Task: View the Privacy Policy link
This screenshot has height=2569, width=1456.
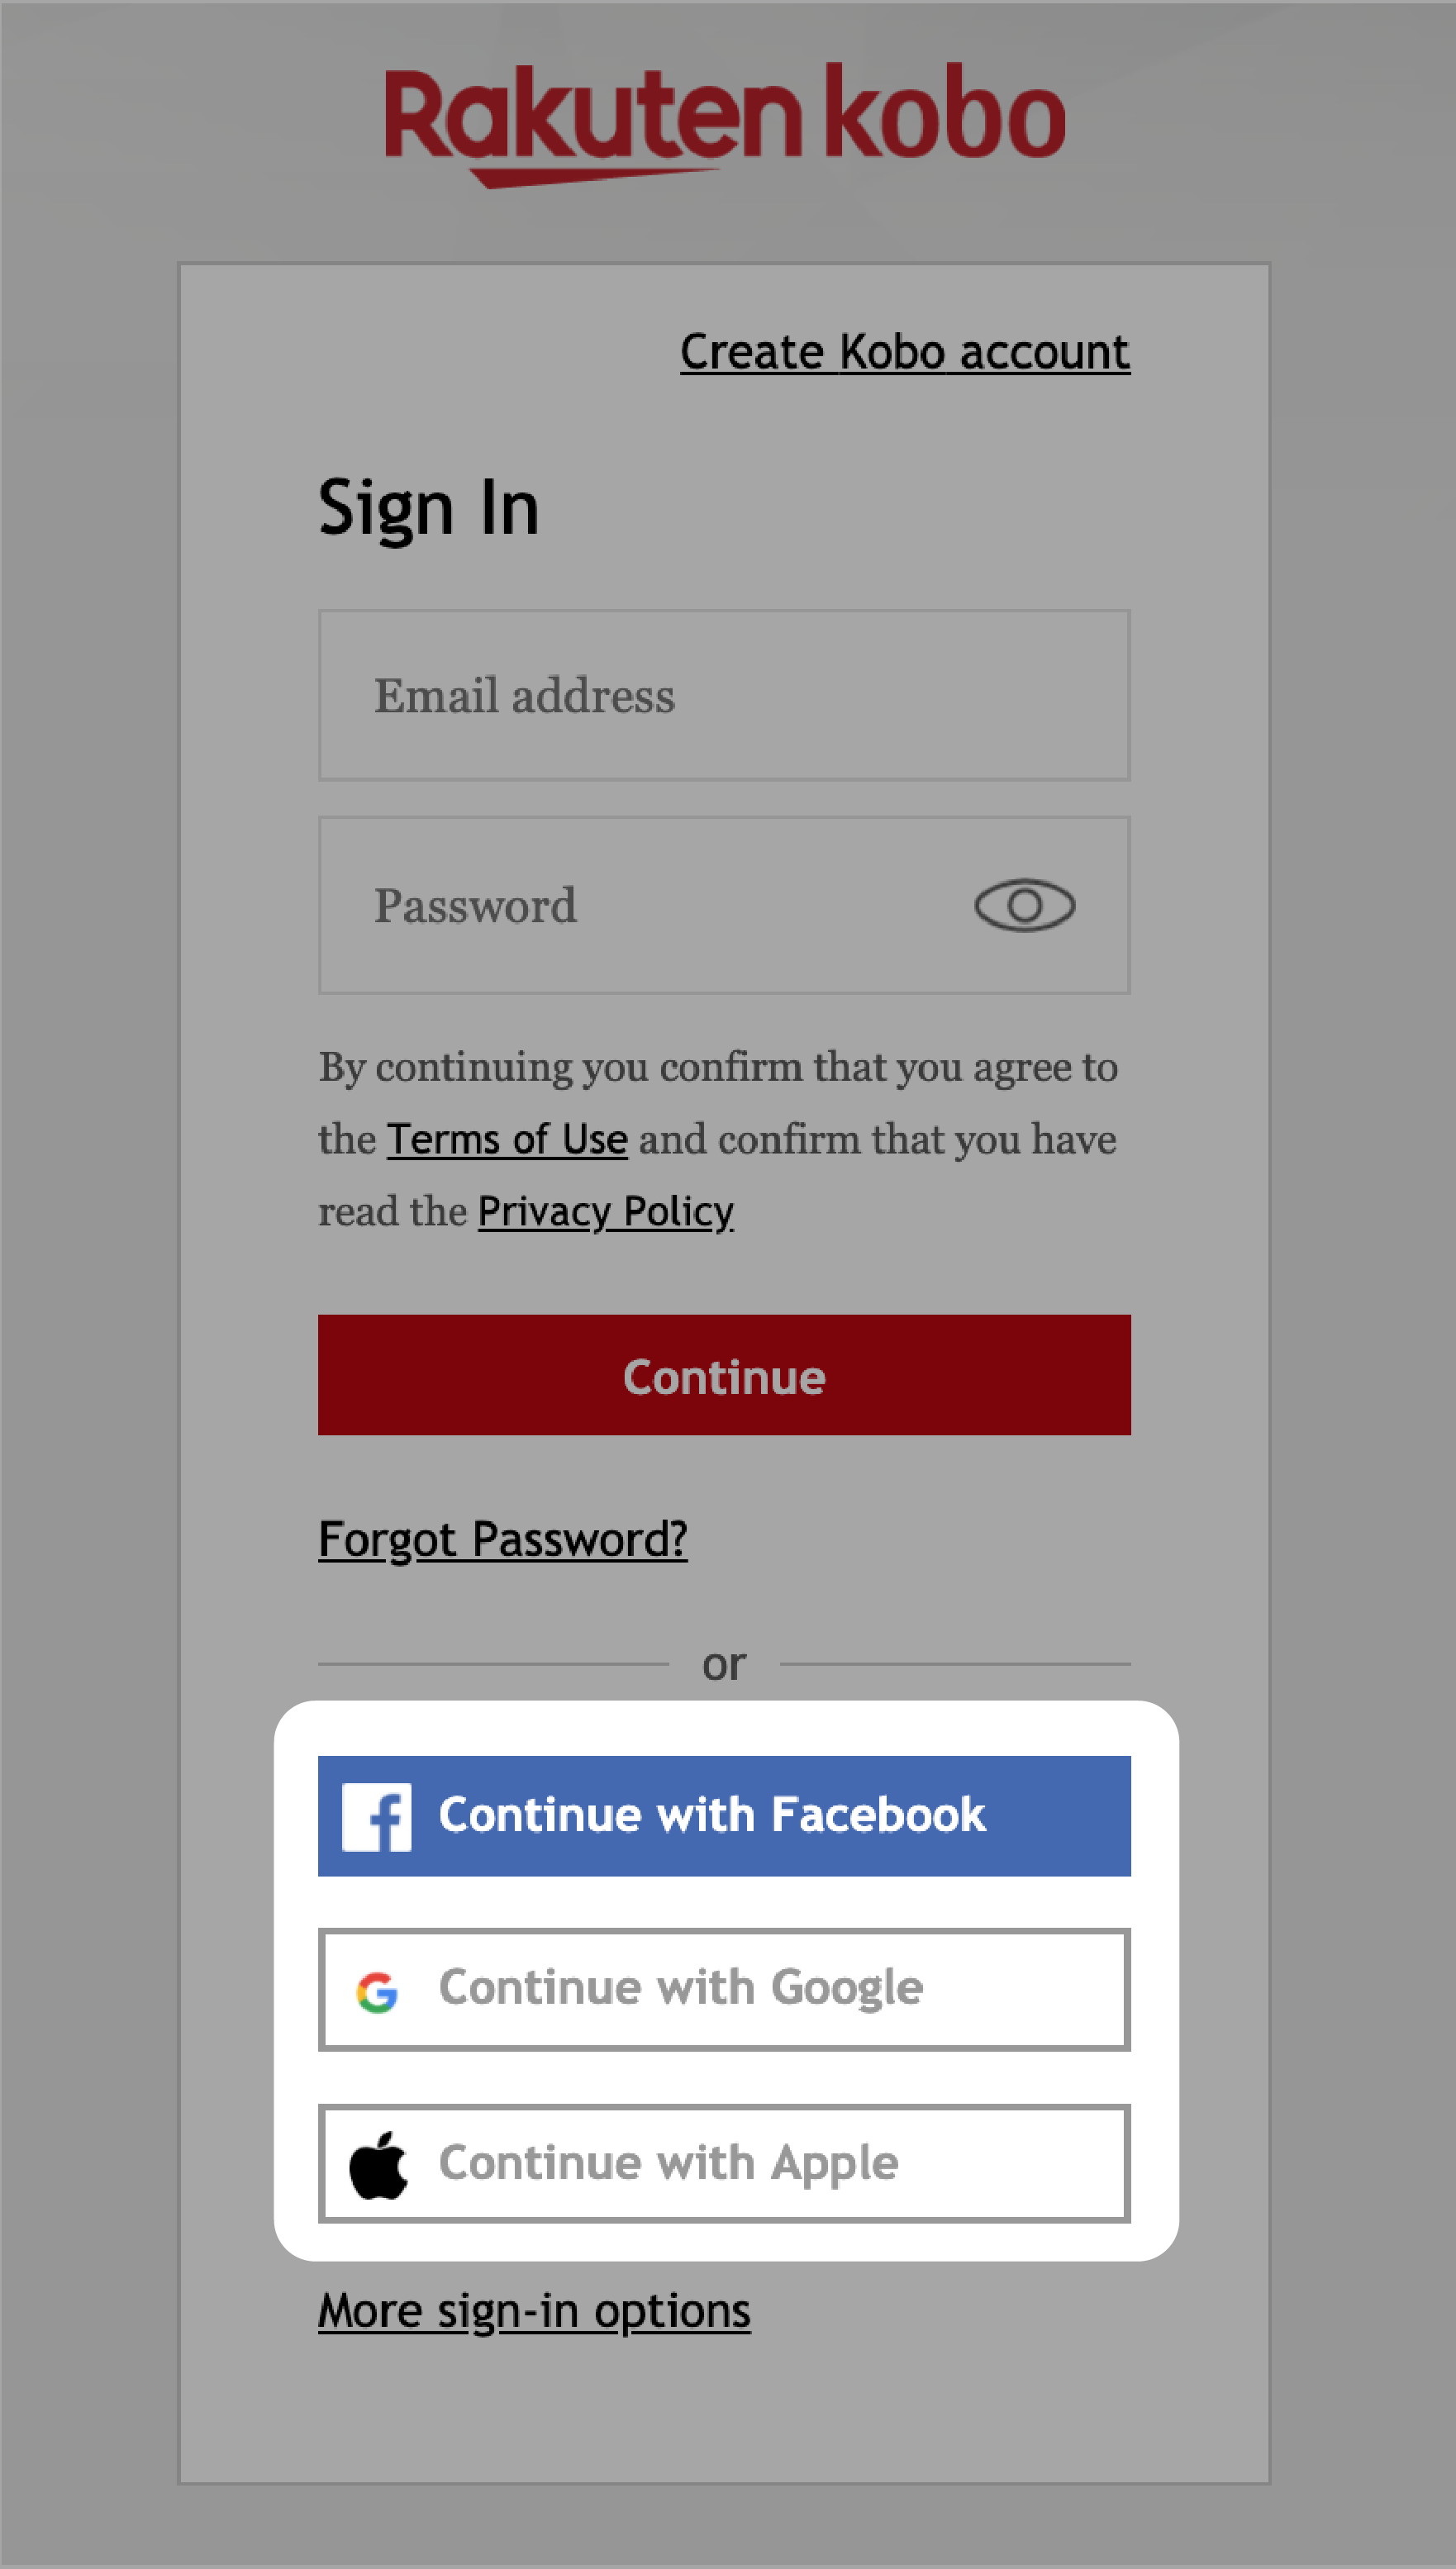Action: coord(605,1212)
